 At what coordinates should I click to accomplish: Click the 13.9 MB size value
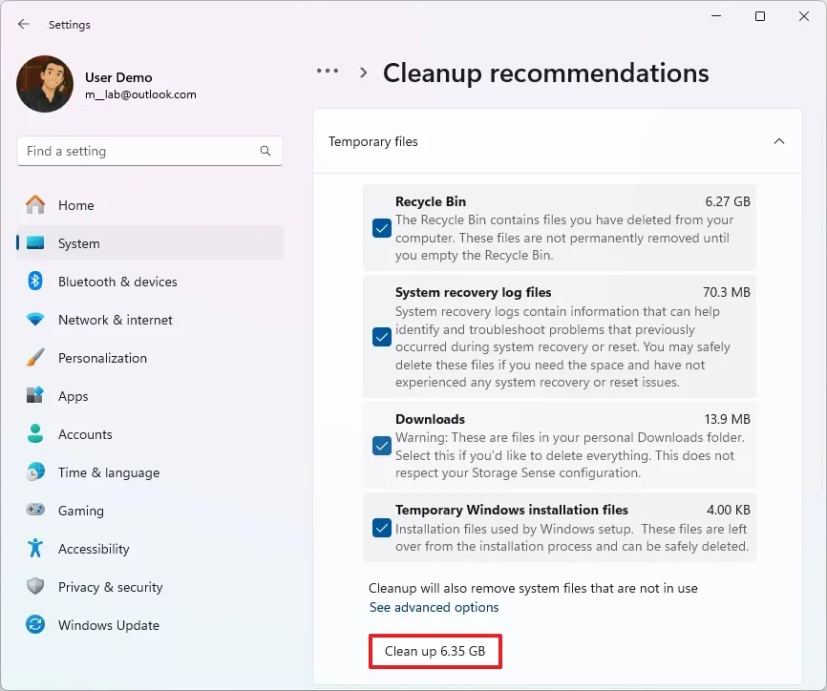point(727,419)
